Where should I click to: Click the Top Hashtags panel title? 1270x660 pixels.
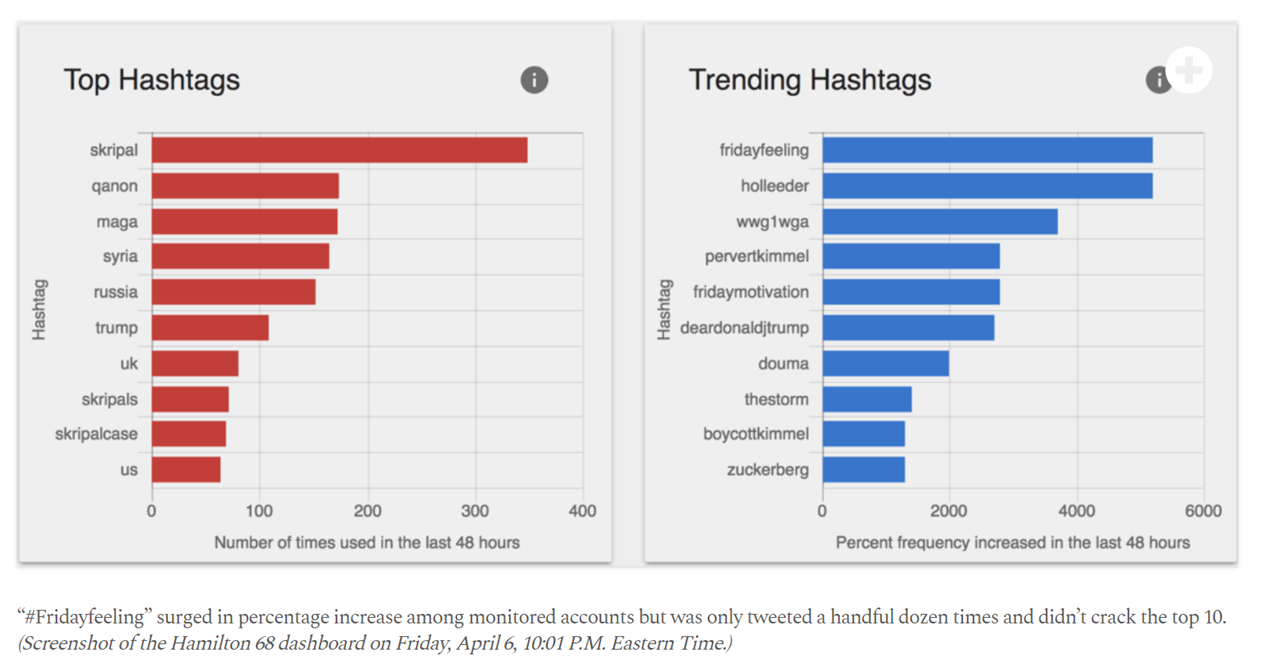pyautogui.click(x=152, y=80)
